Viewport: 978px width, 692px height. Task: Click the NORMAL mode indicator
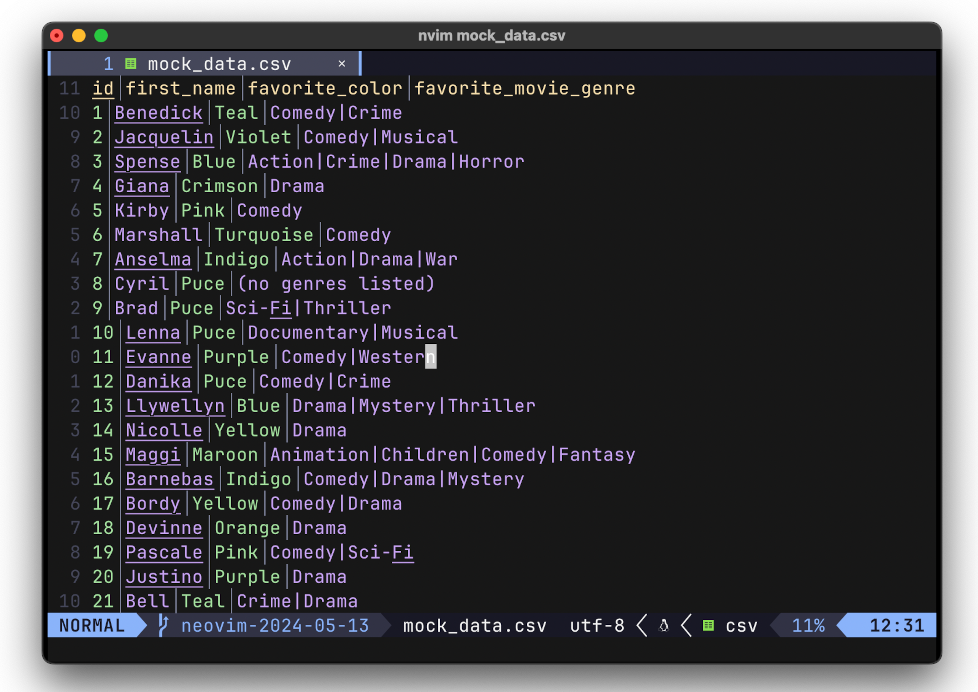pyautogui.click(x=95, y=626)
